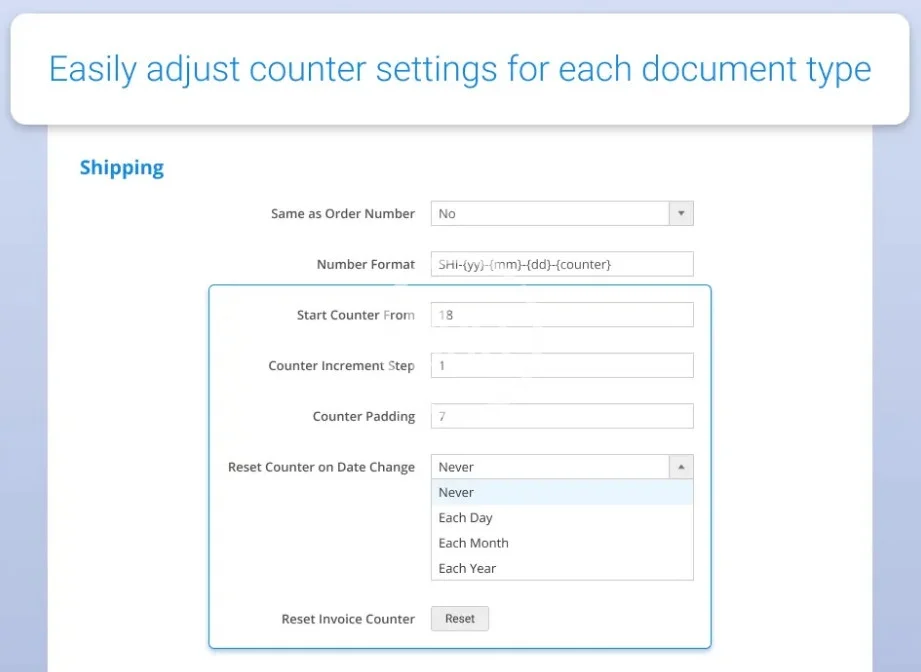Click the Same as Order Number dropdown arrow
Screen dimensions: 921x672
[680, 213]
